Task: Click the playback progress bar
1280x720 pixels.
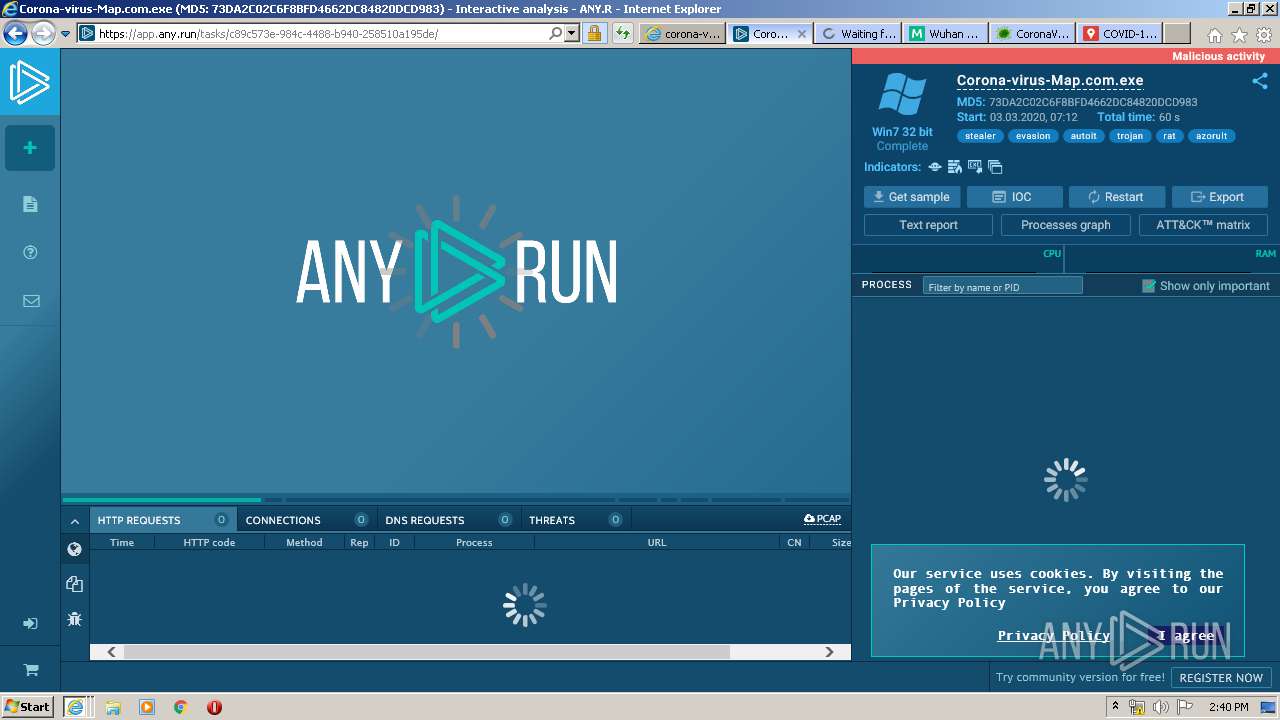Action: tap(456, 499)
